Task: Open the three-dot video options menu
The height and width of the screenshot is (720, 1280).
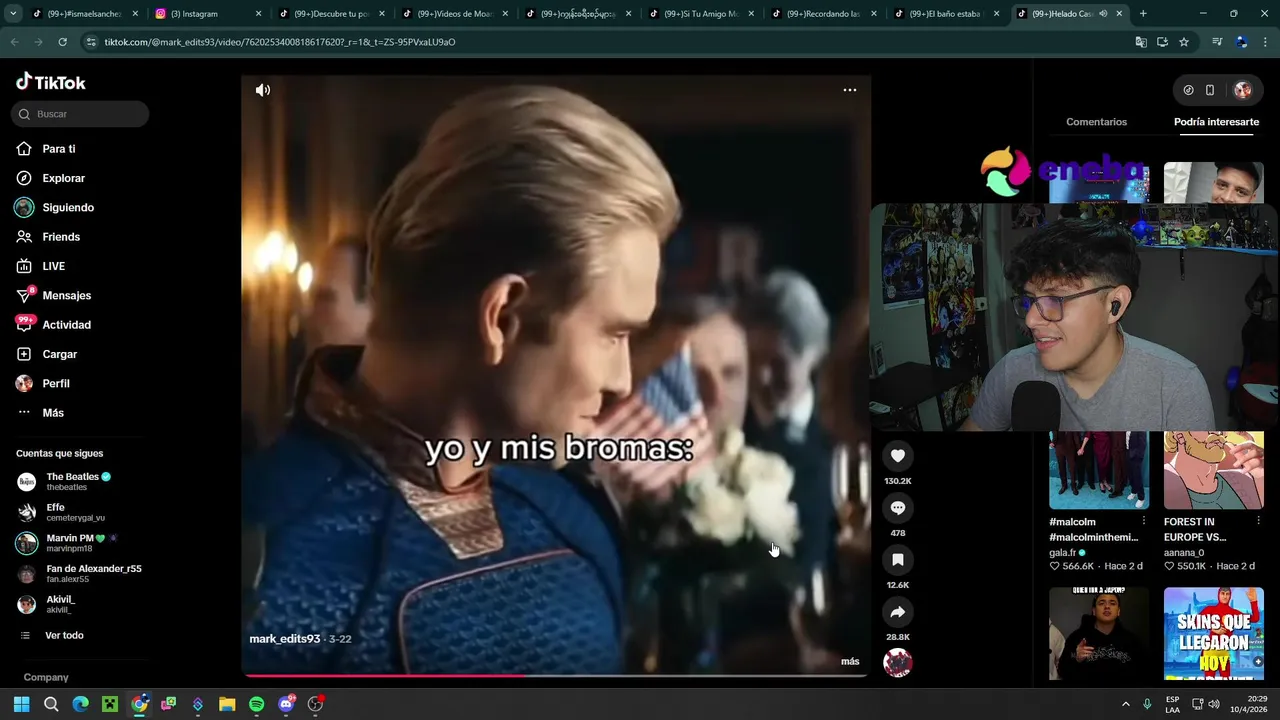Action: click(850, 90)
